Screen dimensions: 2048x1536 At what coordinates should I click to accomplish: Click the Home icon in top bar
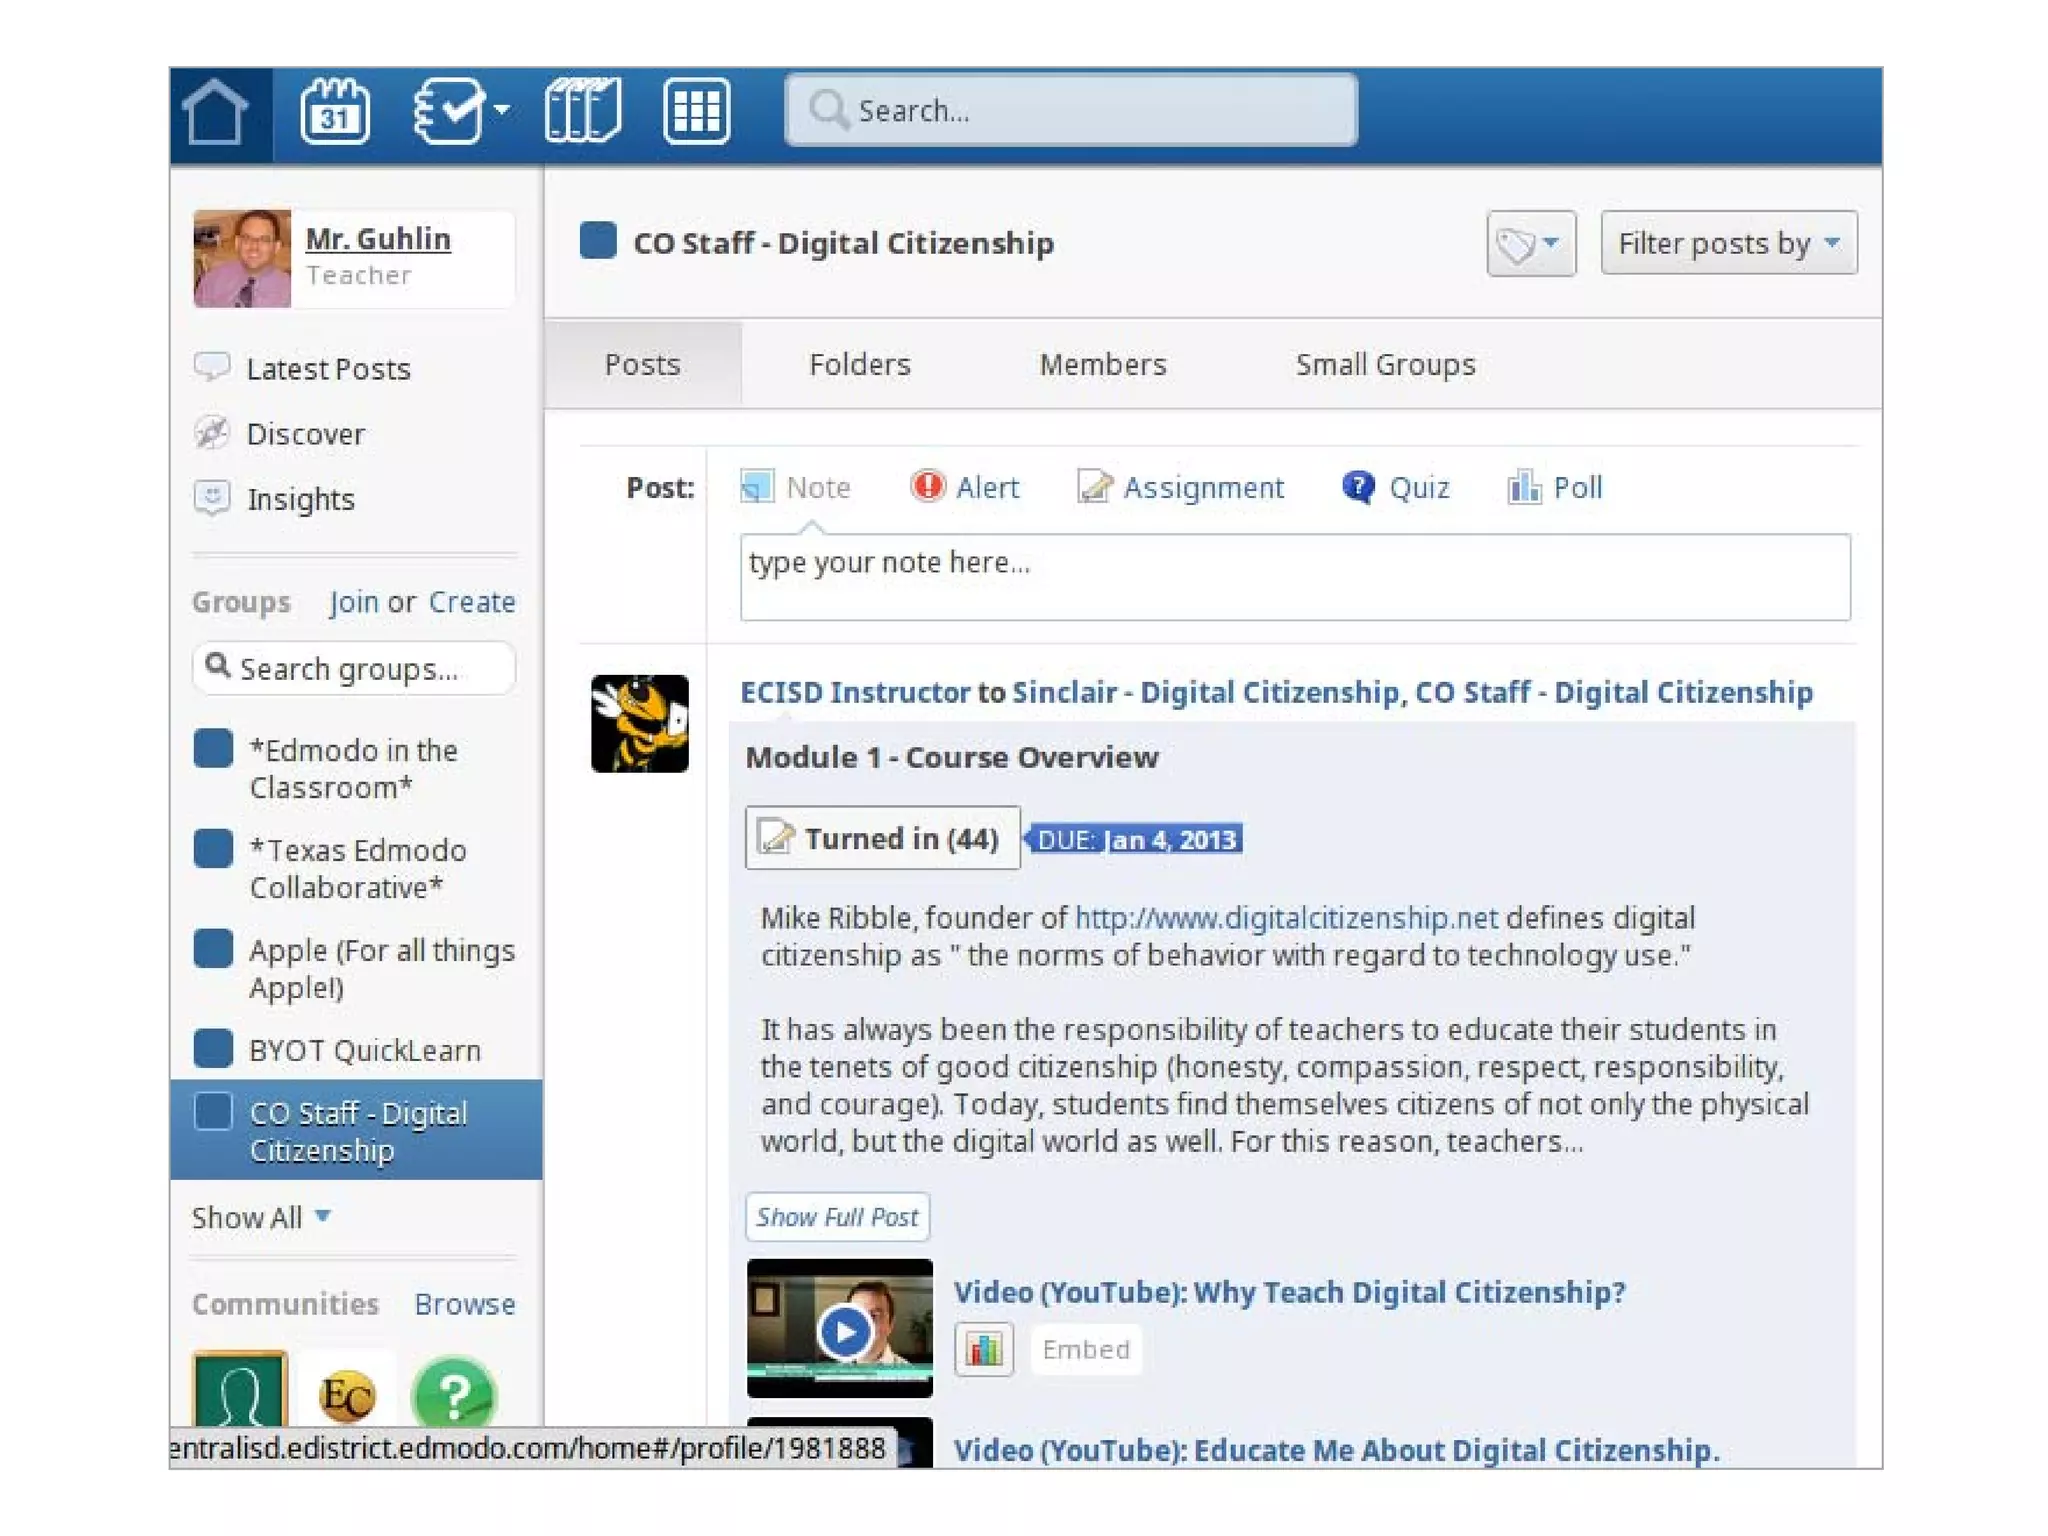click(x=216, y=113)
